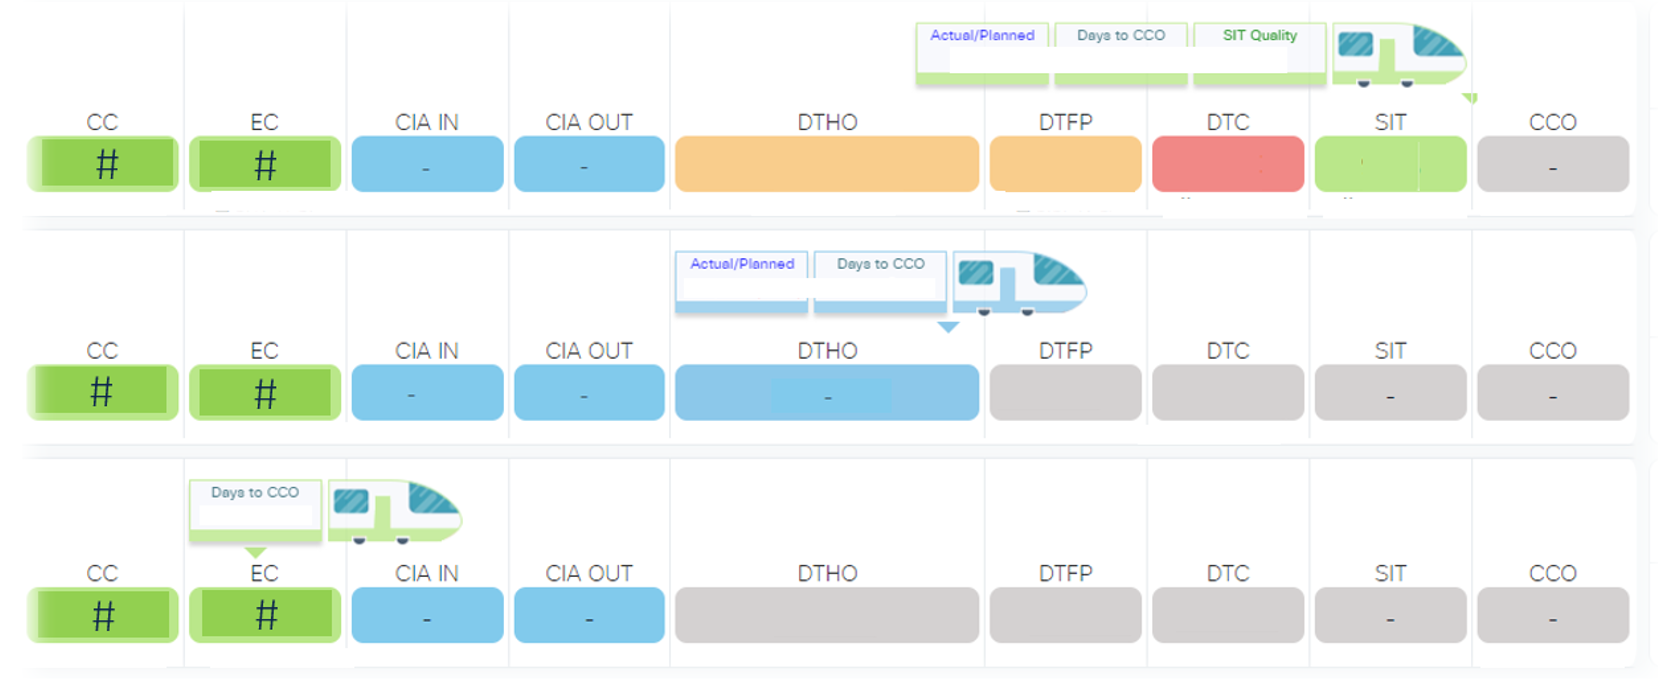Click the red DTC status box, top row
This screenshot has width=1658, height=680.
(1228, 164)
